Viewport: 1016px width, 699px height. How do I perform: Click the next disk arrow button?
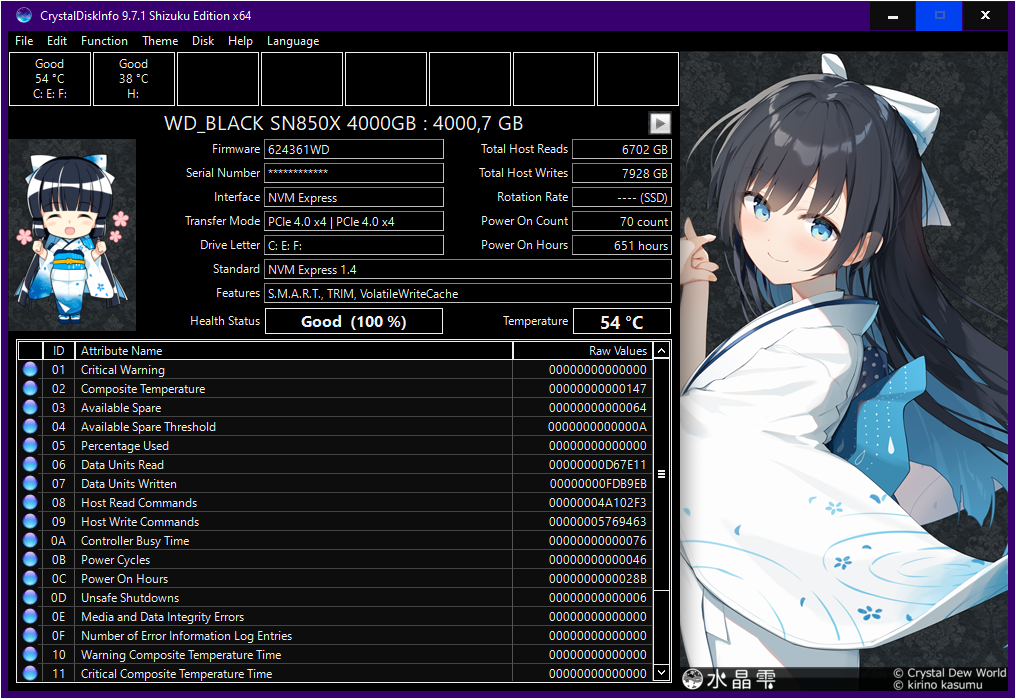pos(659,123)
